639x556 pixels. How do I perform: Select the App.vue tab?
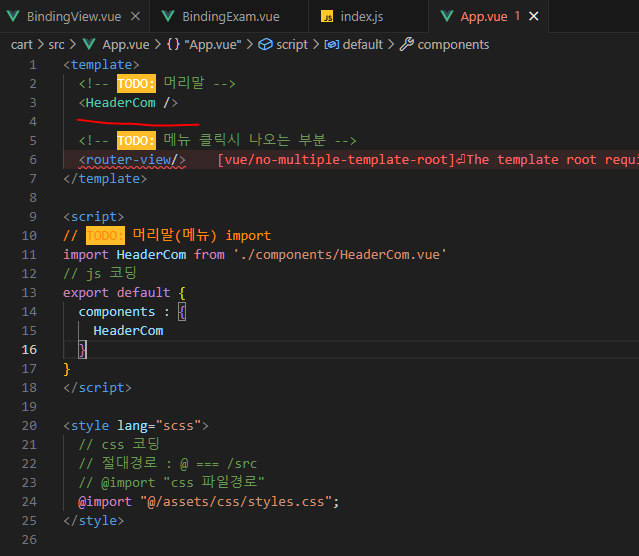point(484,16)
